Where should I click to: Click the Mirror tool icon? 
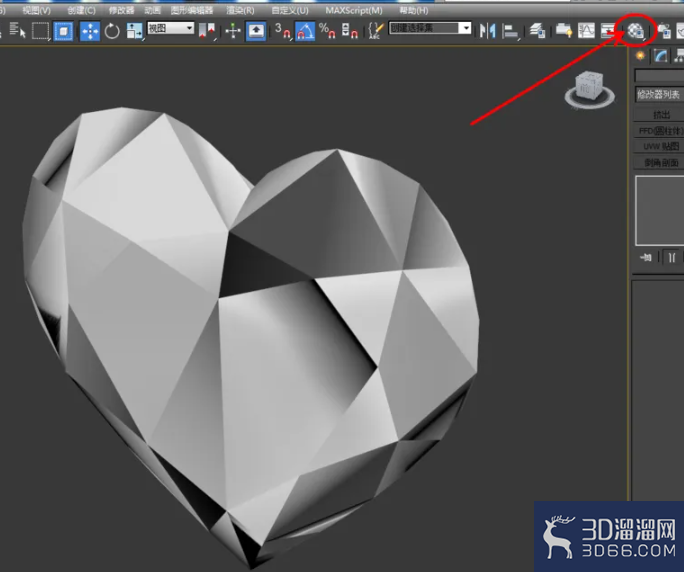click(487, 31)
